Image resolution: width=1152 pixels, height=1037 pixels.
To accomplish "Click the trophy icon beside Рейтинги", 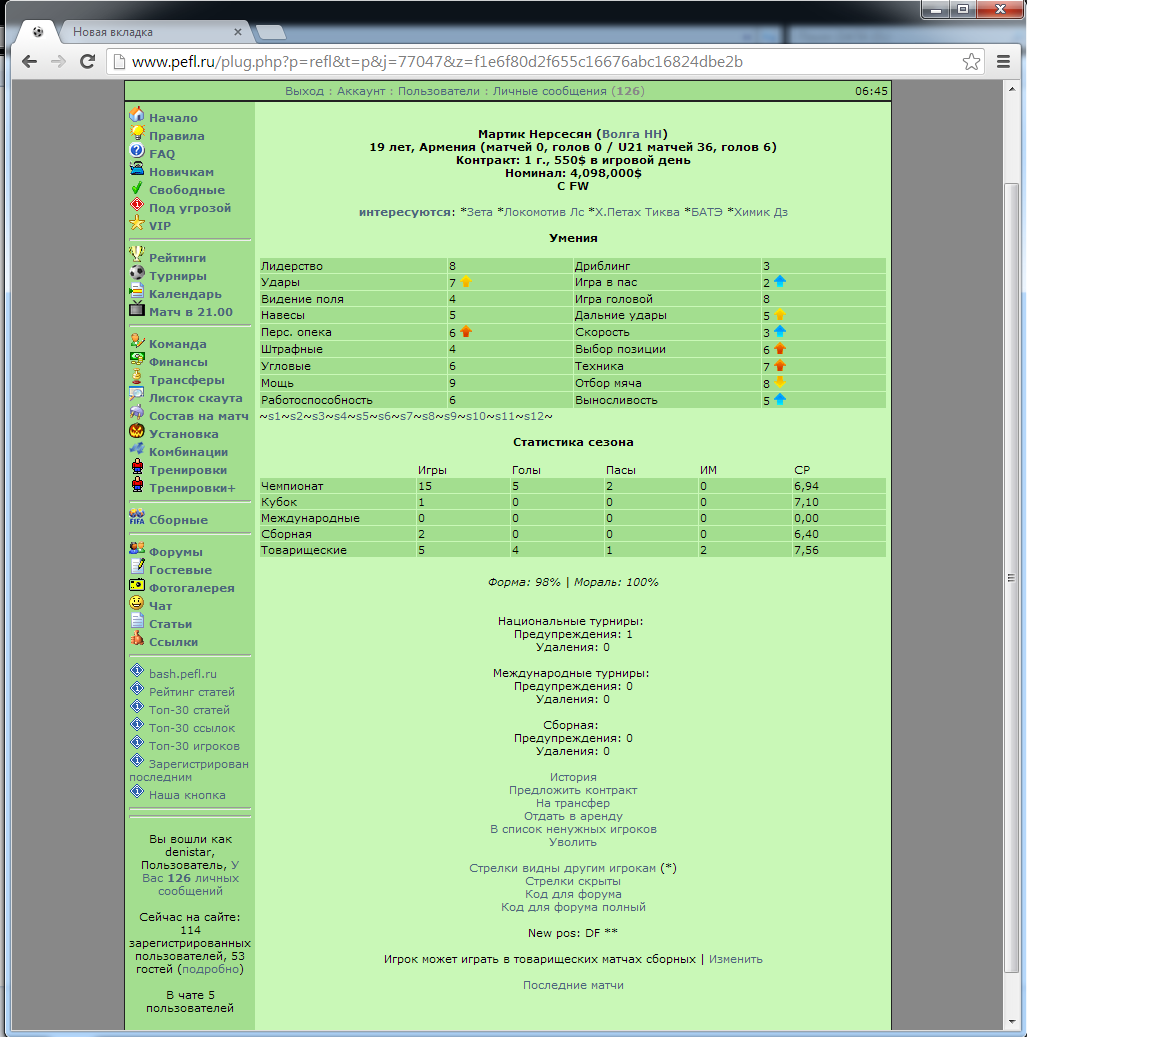I will pyautogui.click(x=137, y=256).
